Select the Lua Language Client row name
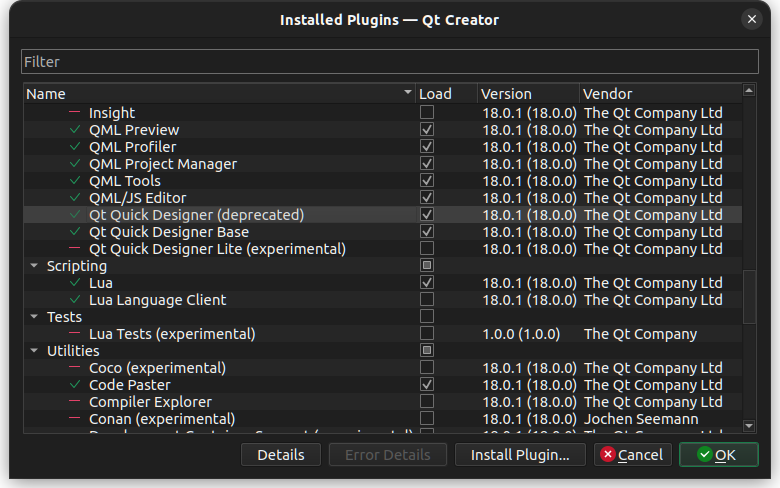Screen dimensions: 780x488 [157, 300]
